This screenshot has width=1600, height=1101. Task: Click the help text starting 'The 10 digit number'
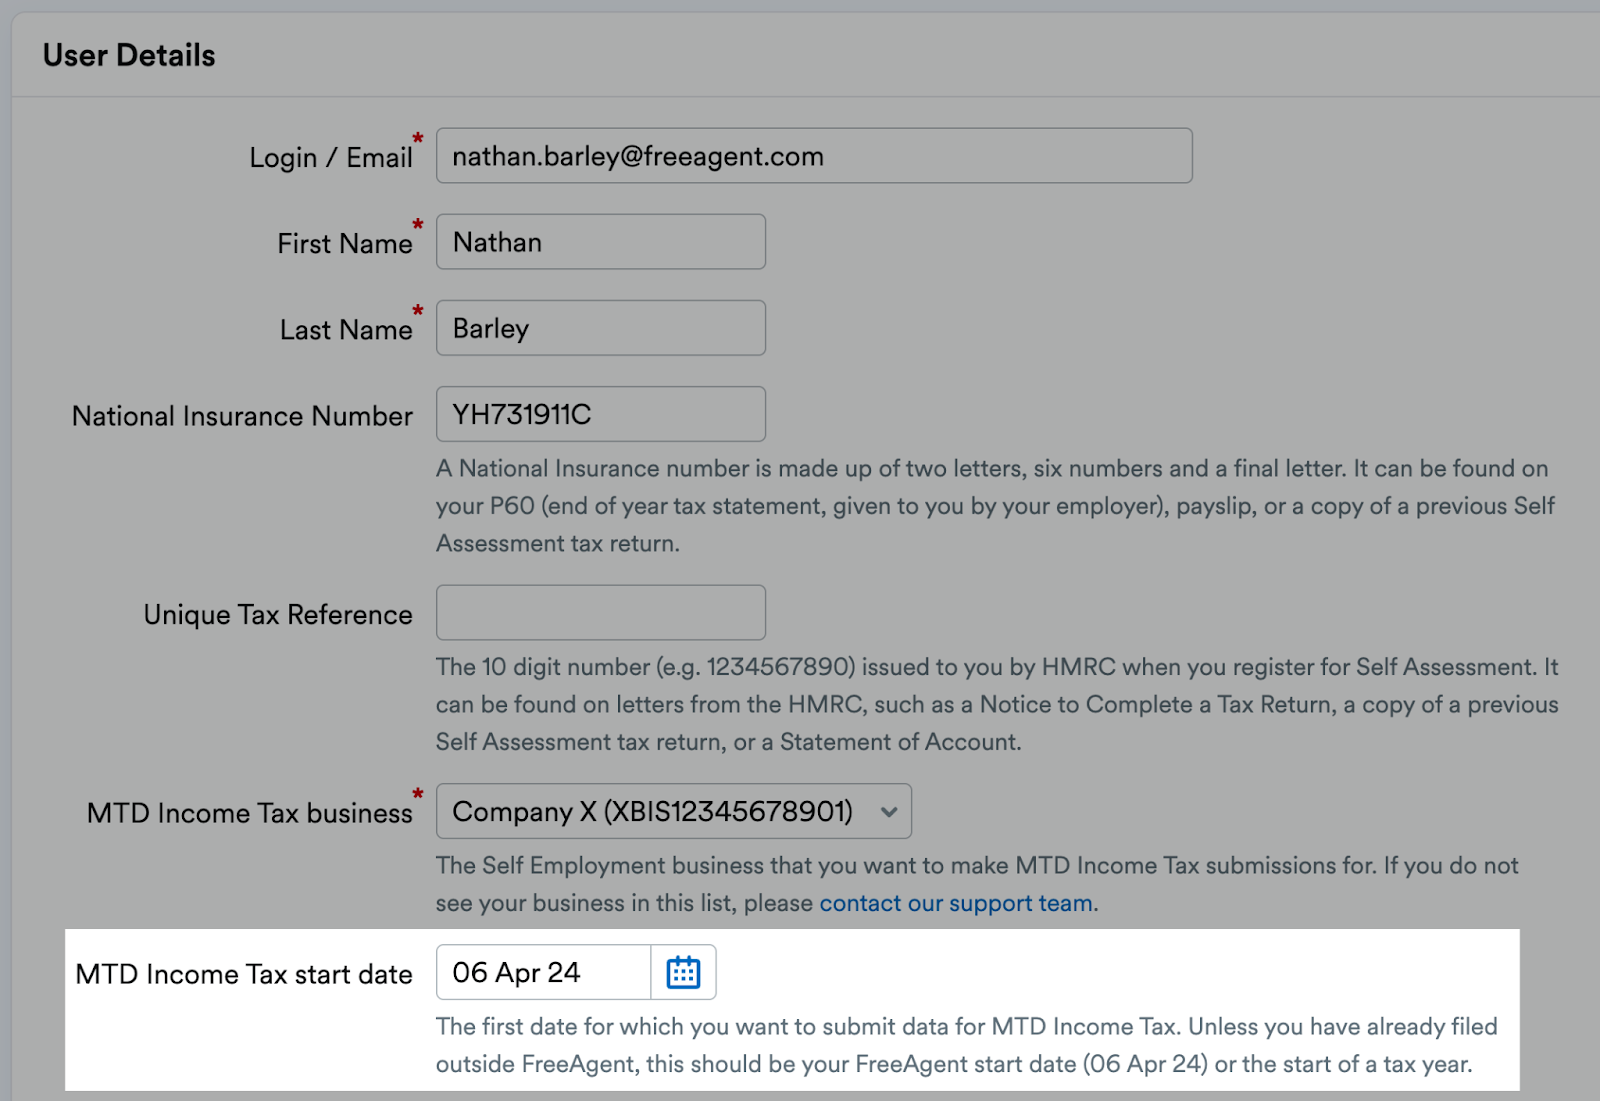click(997, 704)
